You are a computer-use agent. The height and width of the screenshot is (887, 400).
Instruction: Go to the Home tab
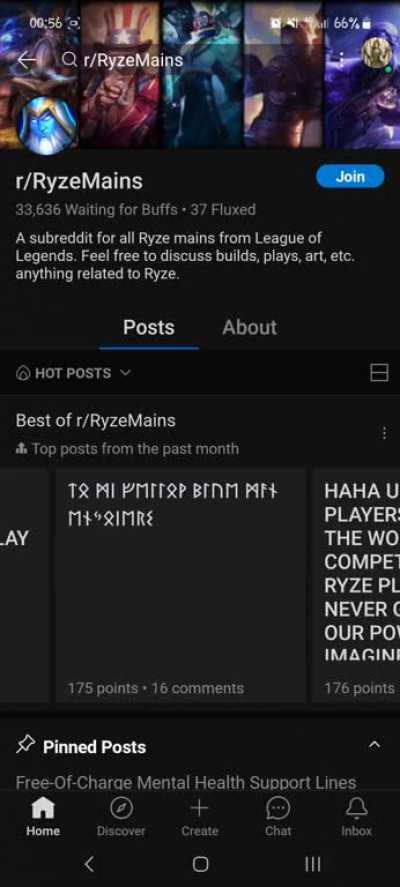(x=43, y=817)
